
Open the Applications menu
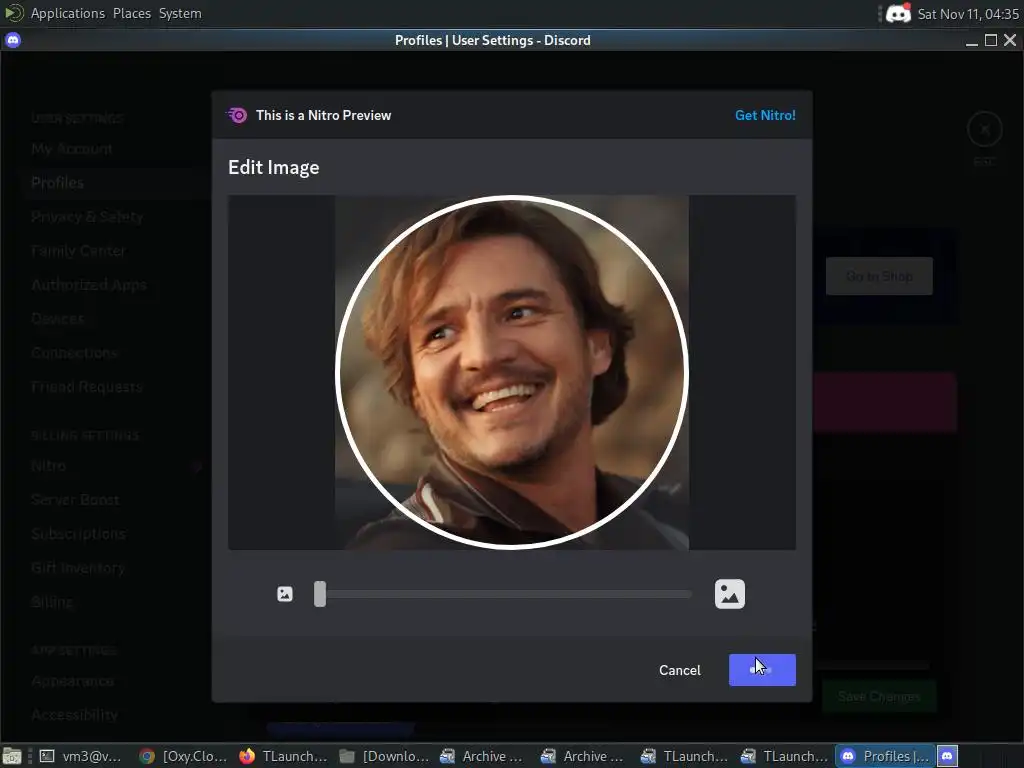(67, 13)
